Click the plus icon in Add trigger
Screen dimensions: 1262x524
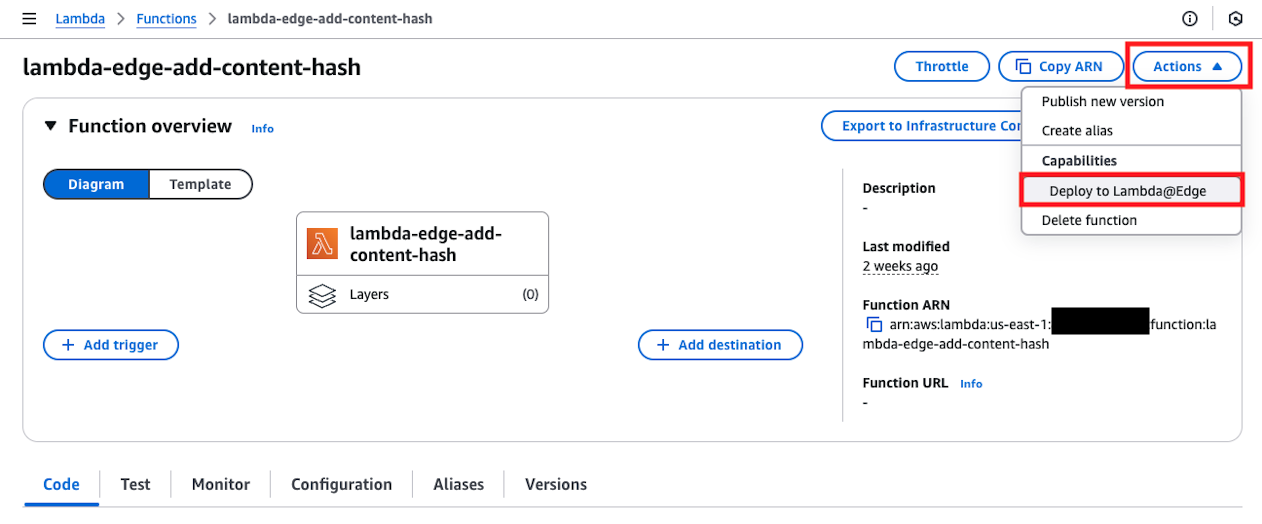(x=68, y=345)
